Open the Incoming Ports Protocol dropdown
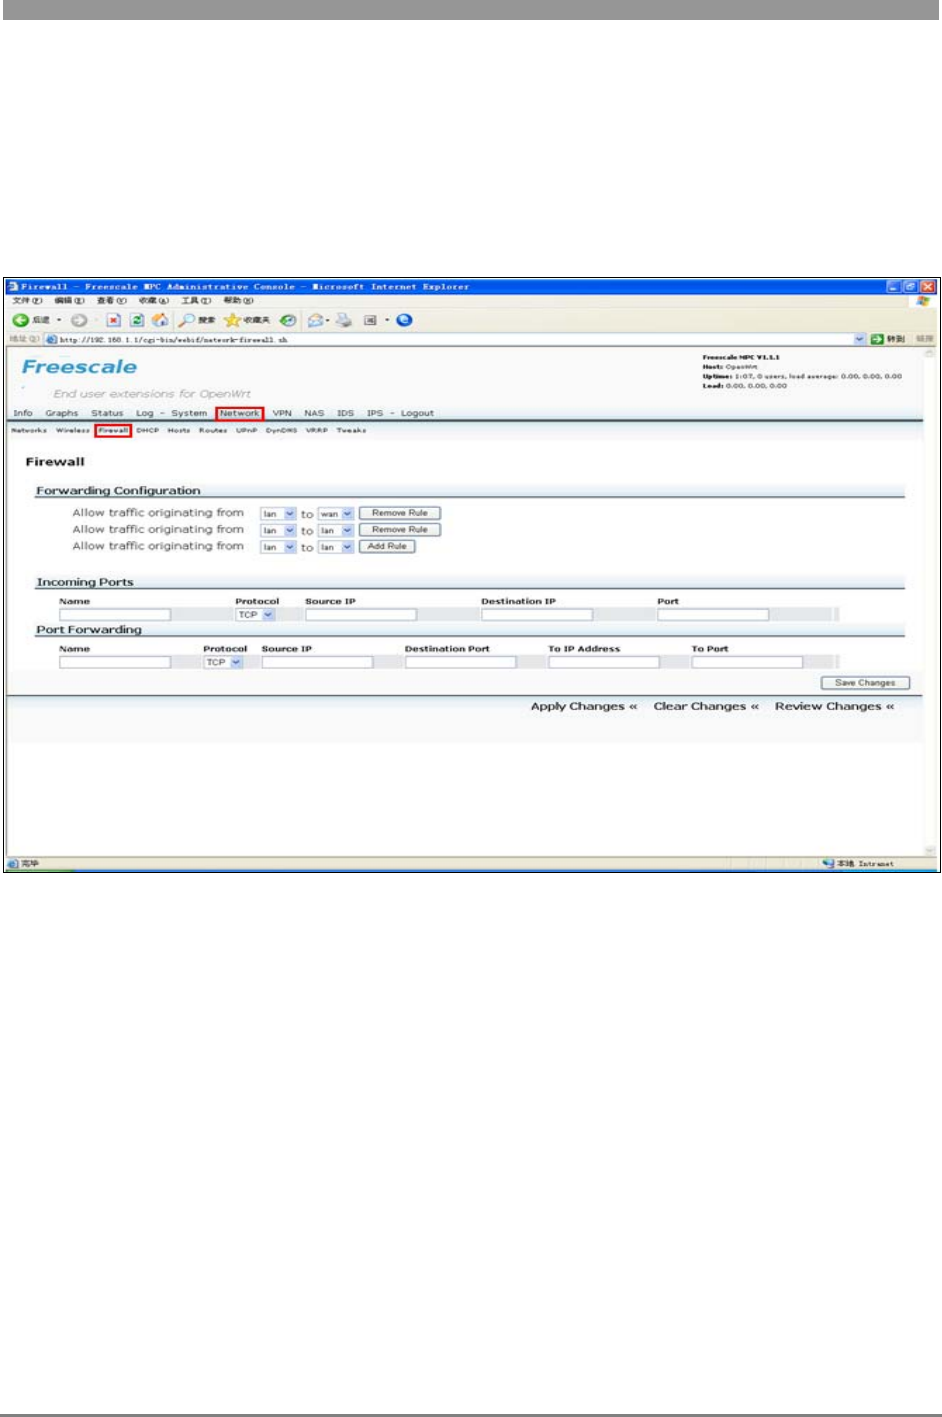 coord(255,615)
